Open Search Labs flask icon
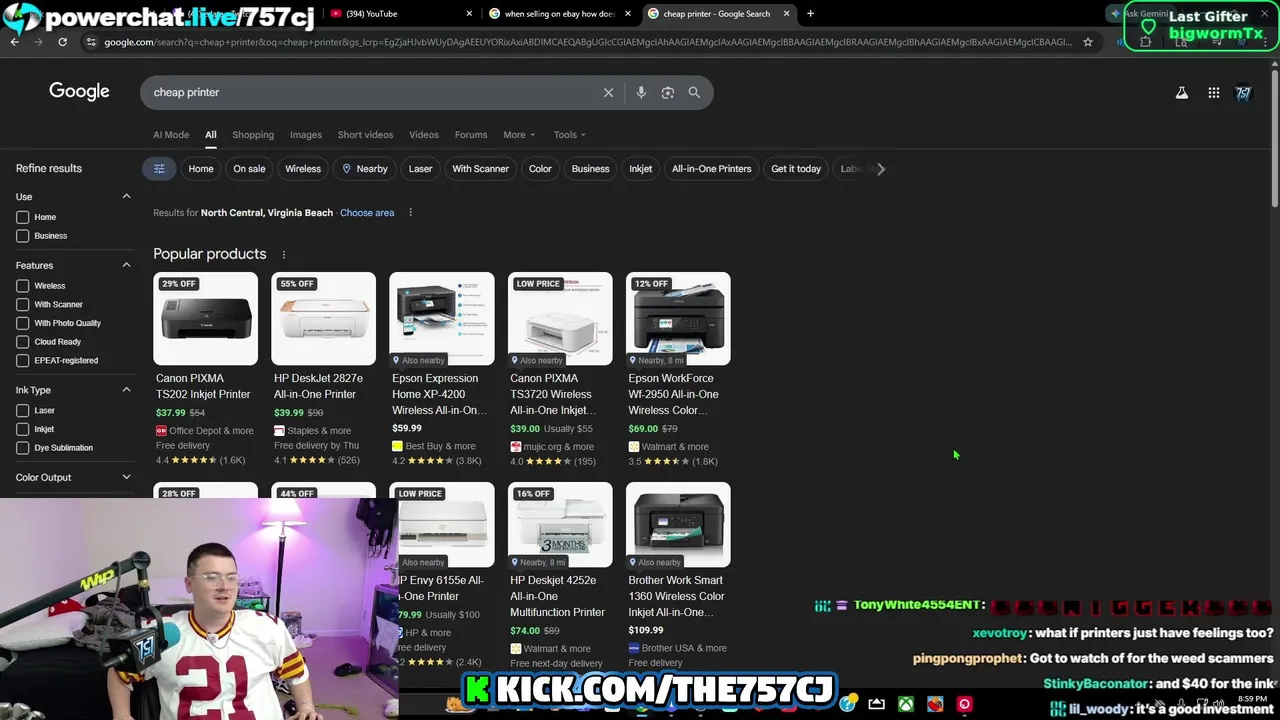 click(1181, 93)
